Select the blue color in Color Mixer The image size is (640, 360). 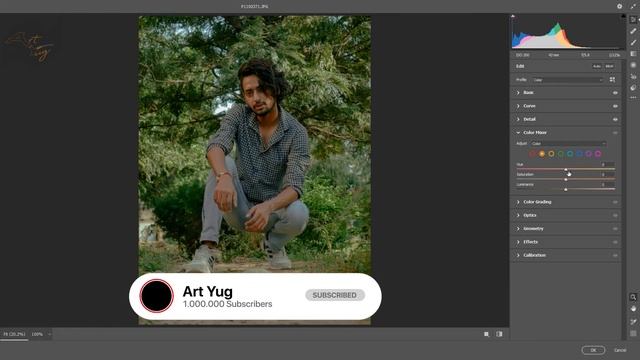tap(579, 154)
